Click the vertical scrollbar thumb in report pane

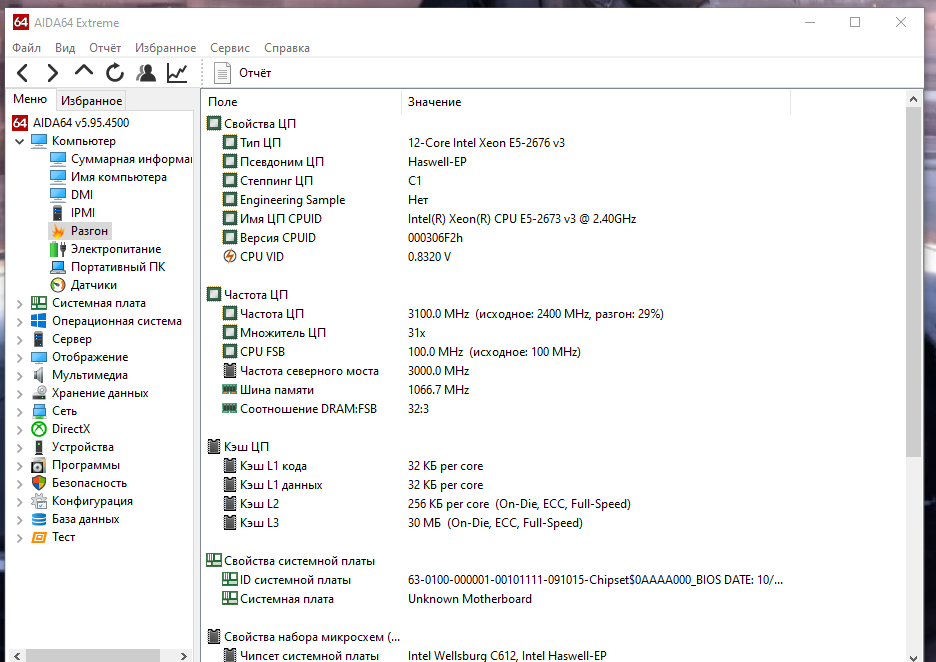913,283
